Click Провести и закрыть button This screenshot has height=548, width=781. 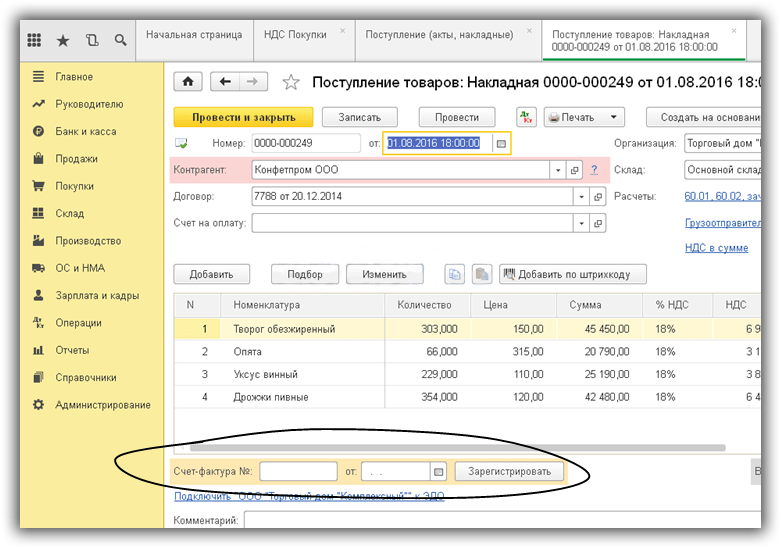tap(244, 118)
